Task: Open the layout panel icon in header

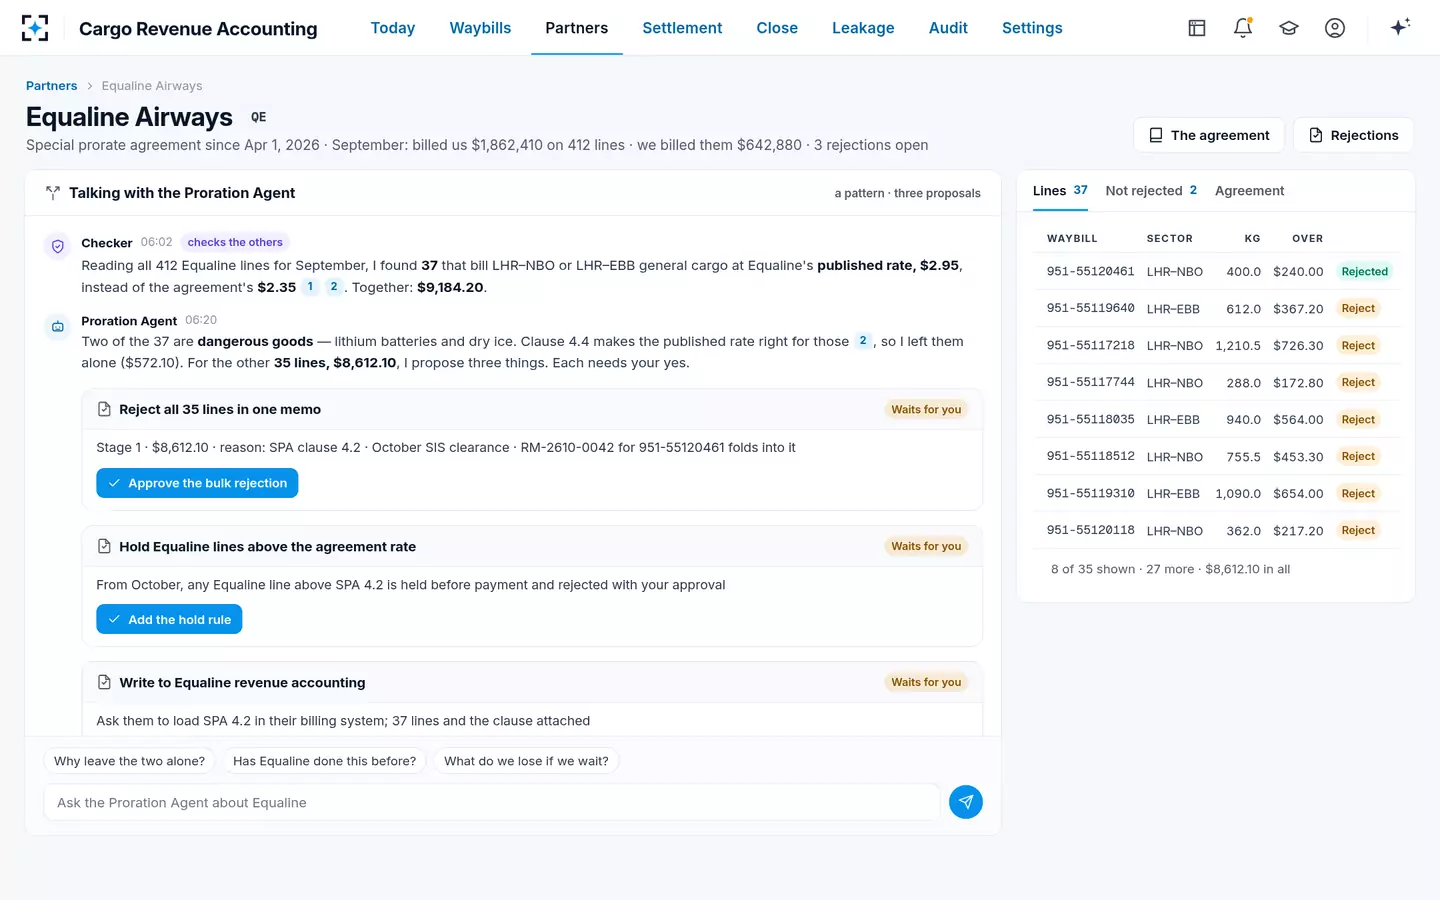Action: (1197, 28)
